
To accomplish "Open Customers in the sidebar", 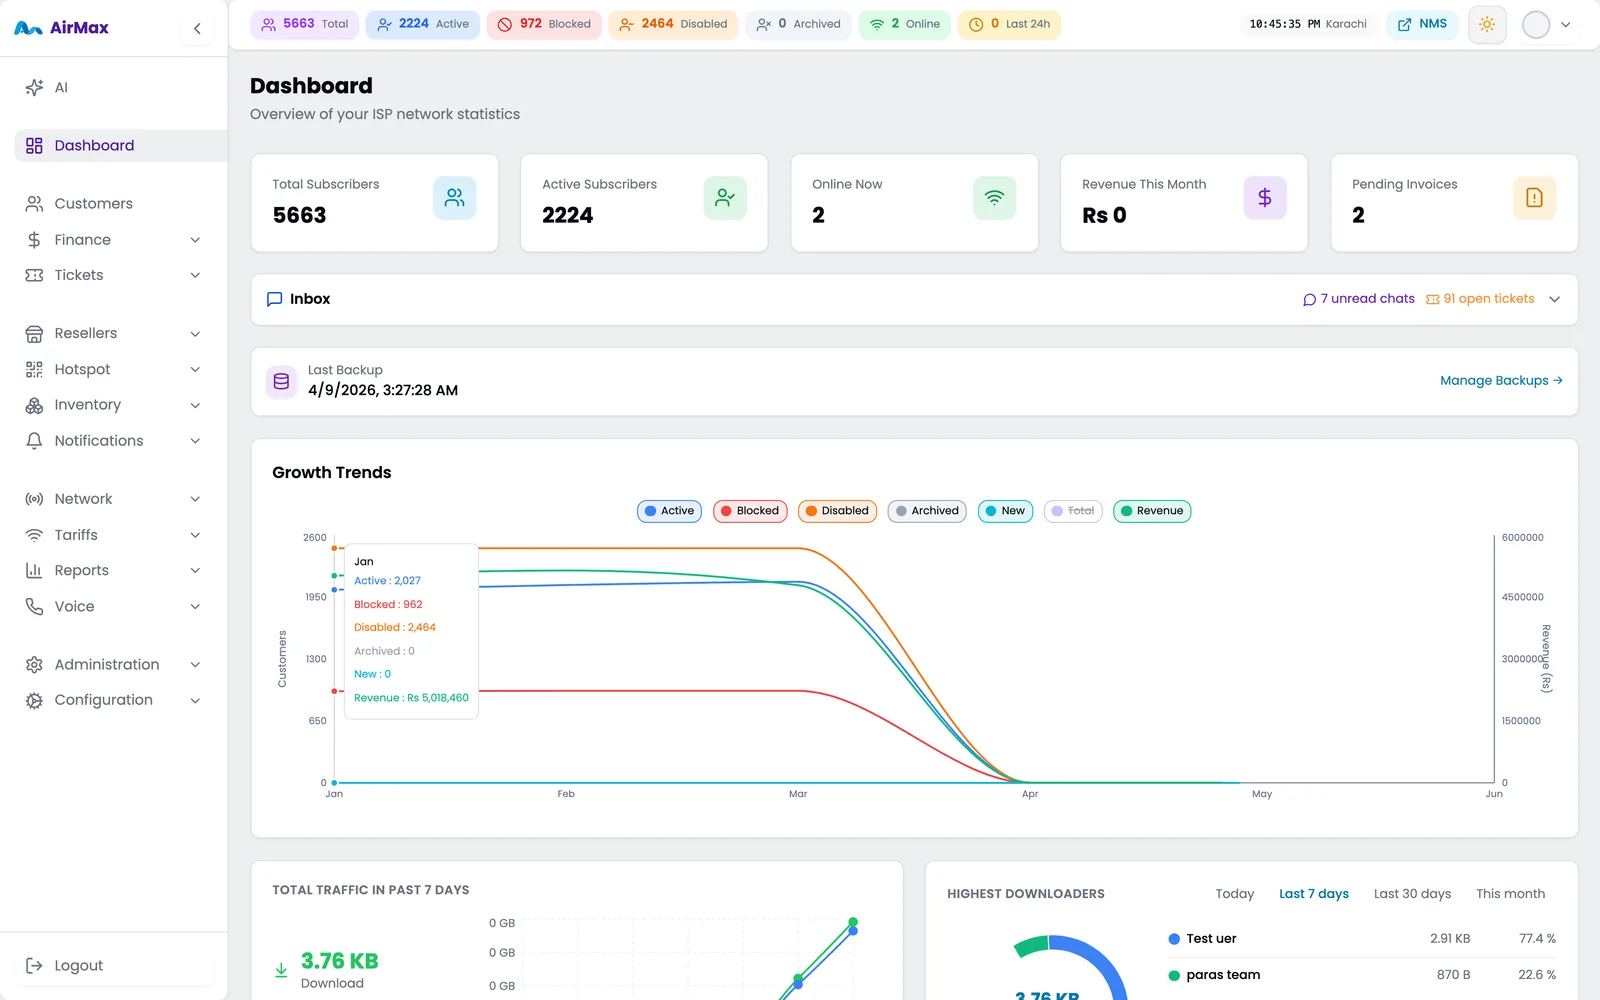I will pos(121,203).
